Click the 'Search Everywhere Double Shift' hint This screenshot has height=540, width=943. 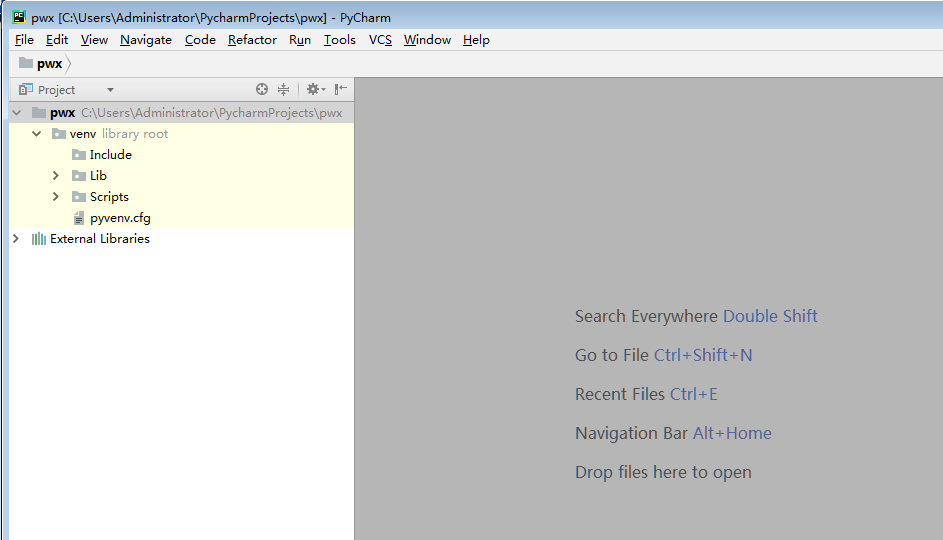696,316
